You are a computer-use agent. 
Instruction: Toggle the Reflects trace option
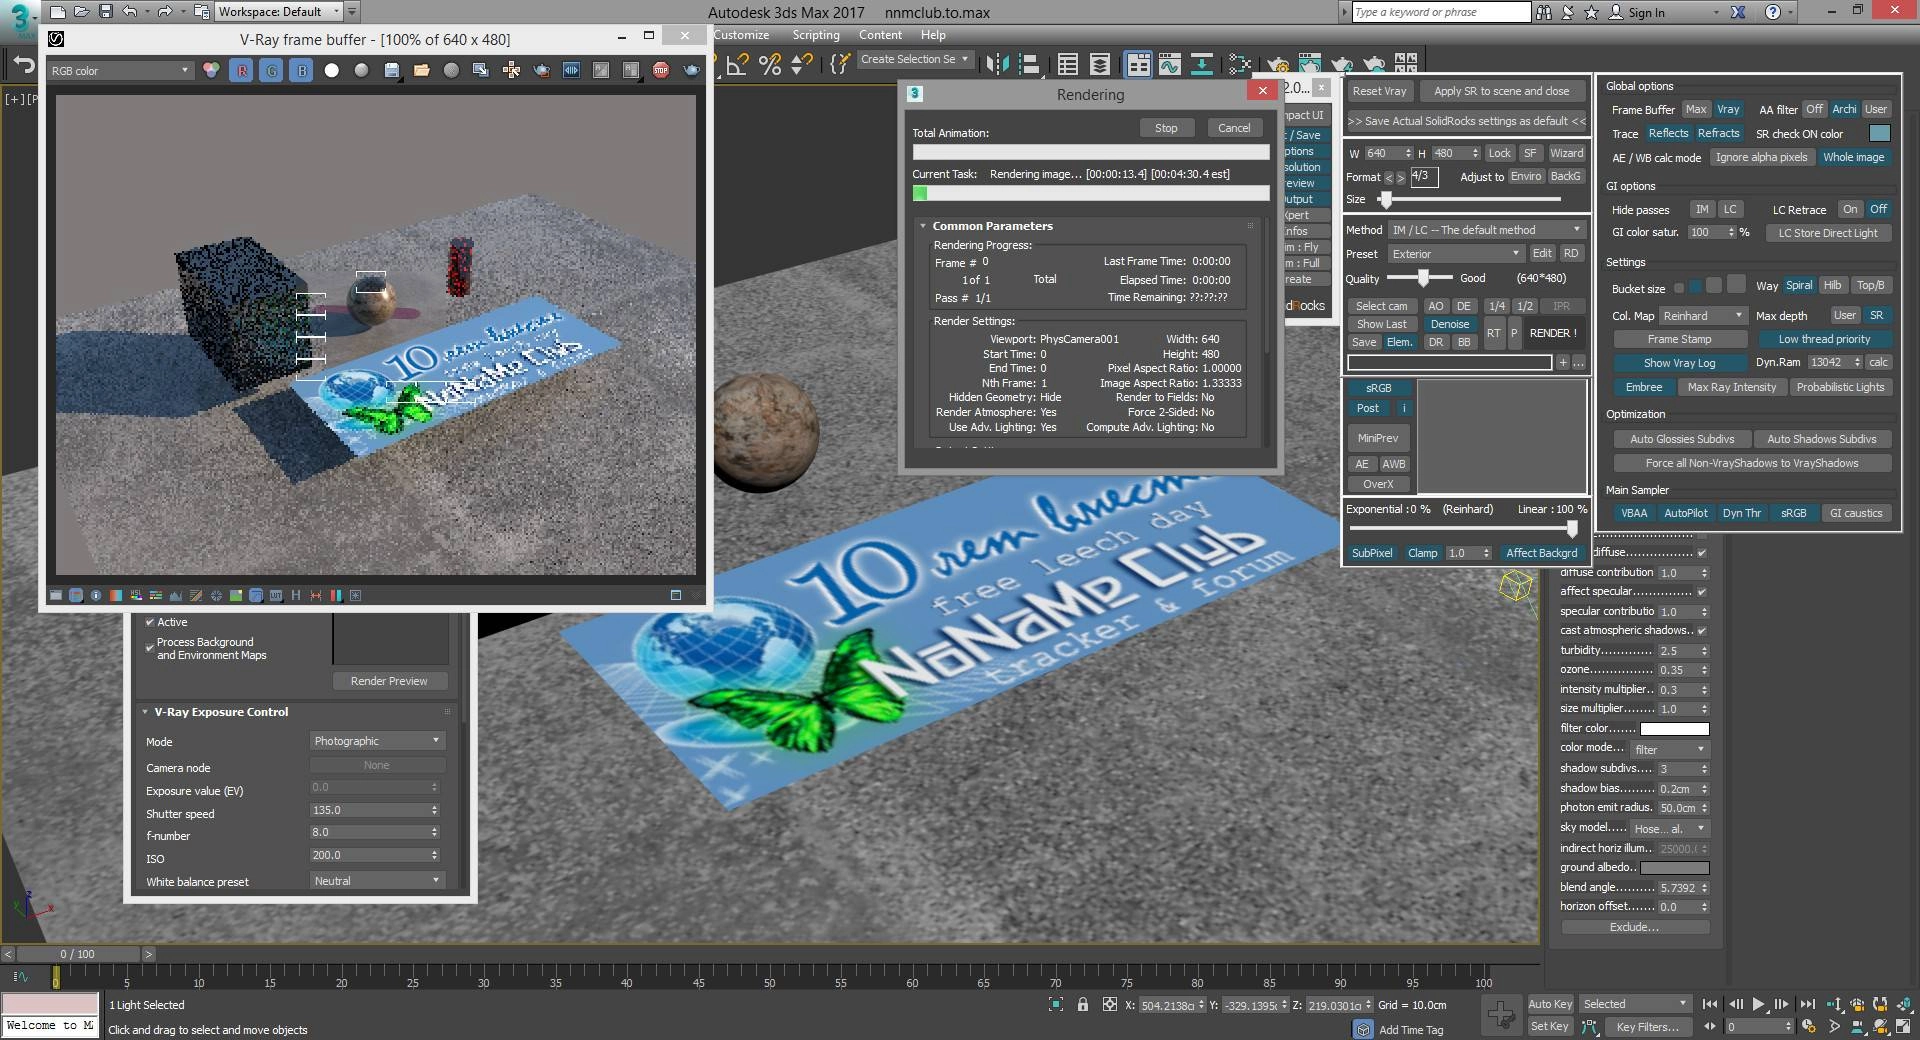click(1668, 133)
